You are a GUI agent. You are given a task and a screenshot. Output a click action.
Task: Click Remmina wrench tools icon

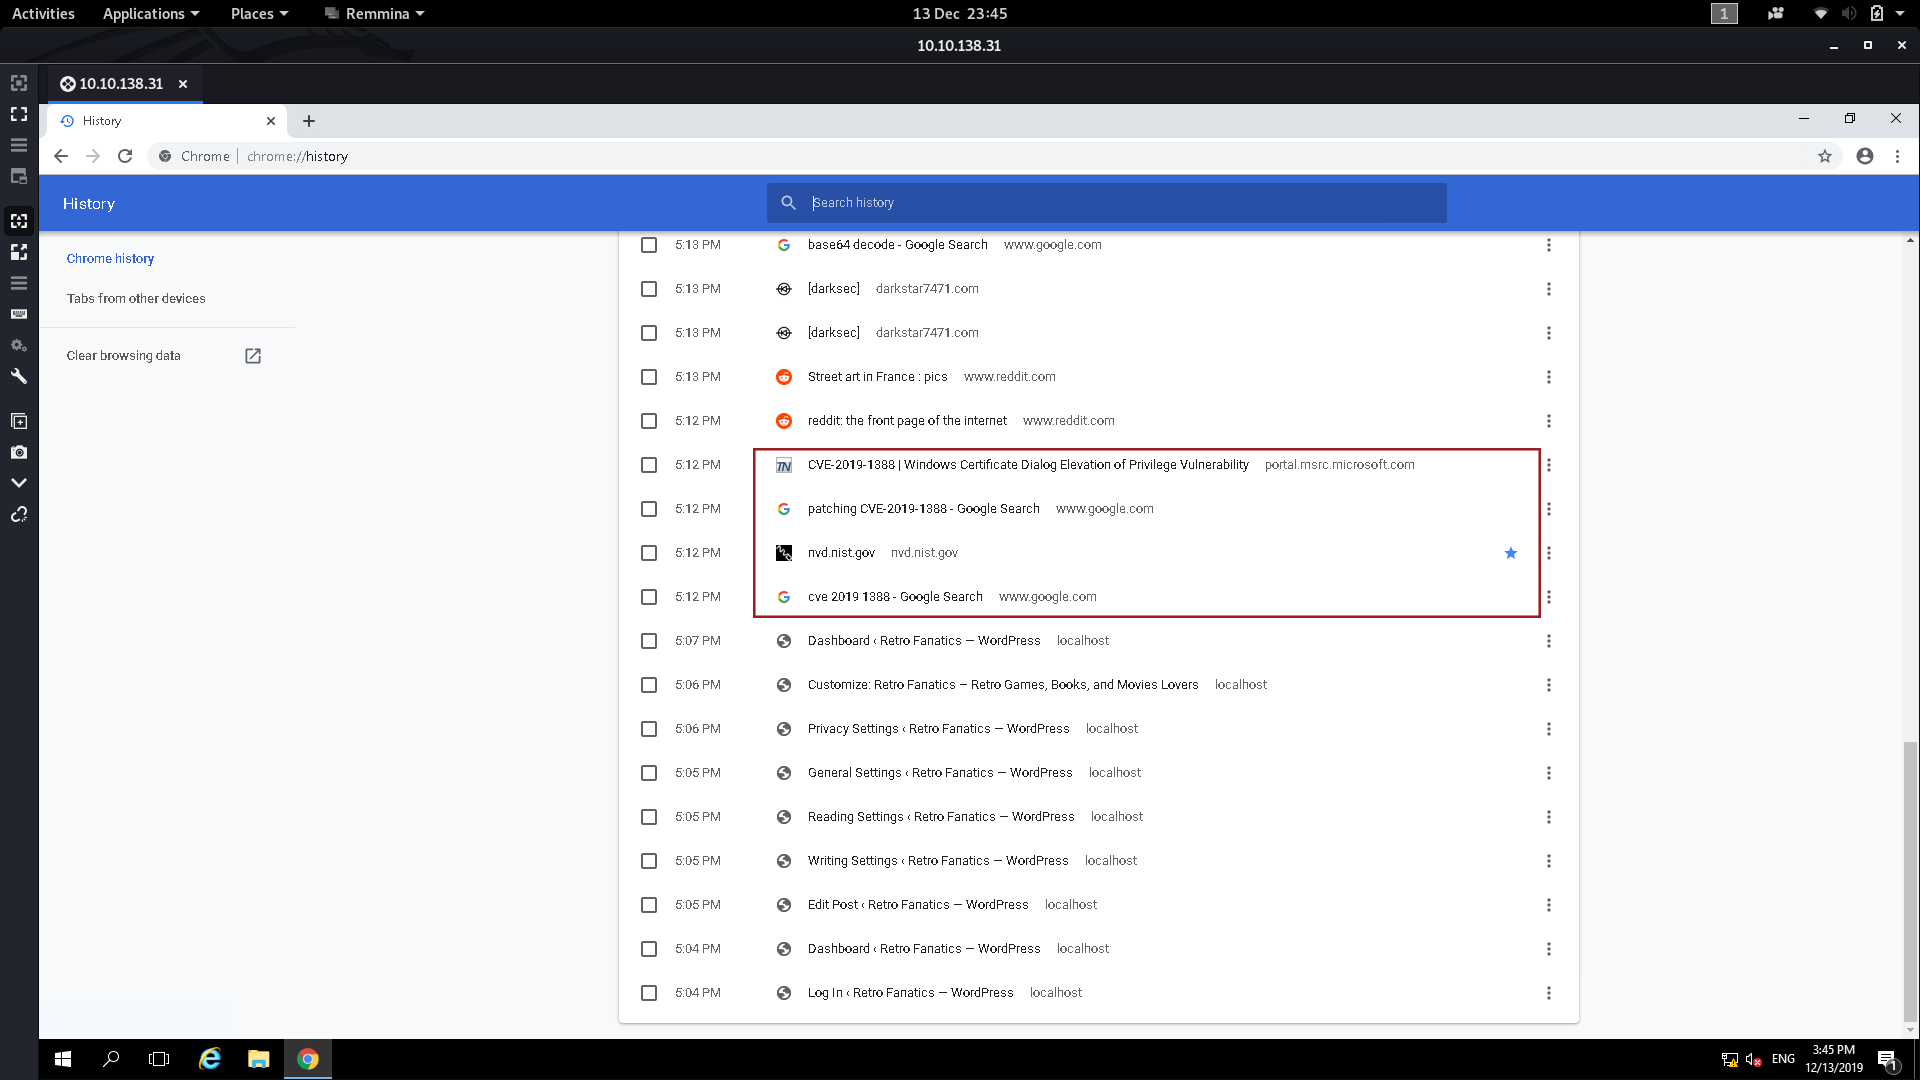pos(18,376)
